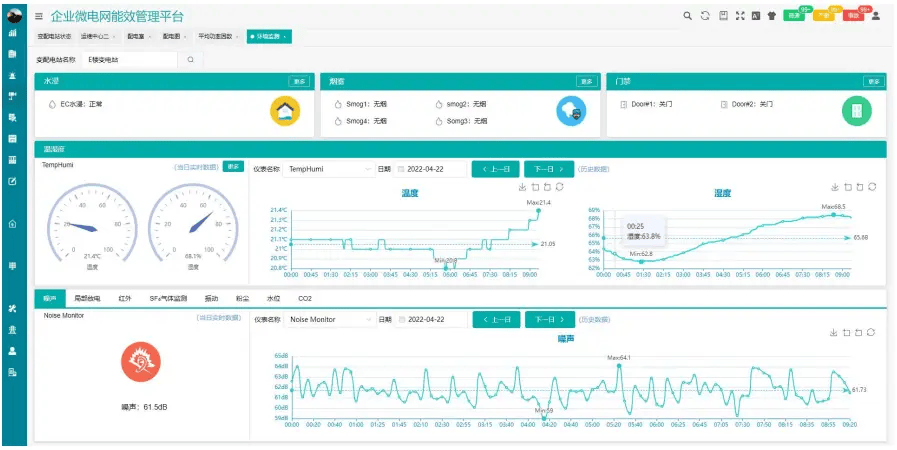The width and height of the screenshot is (897, 450).
Task: Click 下一日 button in the noise panel
Action: pyautogui.click(x=549, y=320)
